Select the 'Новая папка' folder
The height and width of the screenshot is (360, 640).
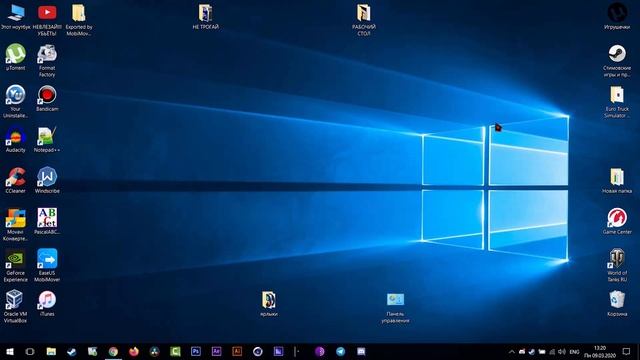click(x=617, y=180)
